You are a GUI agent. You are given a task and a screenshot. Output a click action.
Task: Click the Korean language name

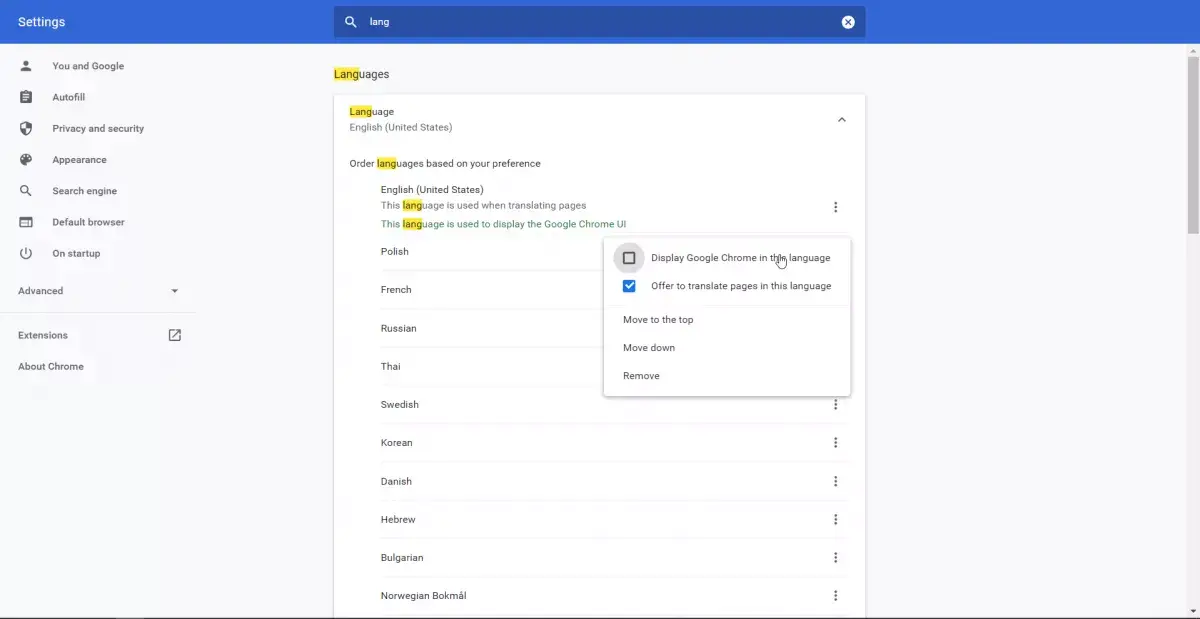[396, 443]
